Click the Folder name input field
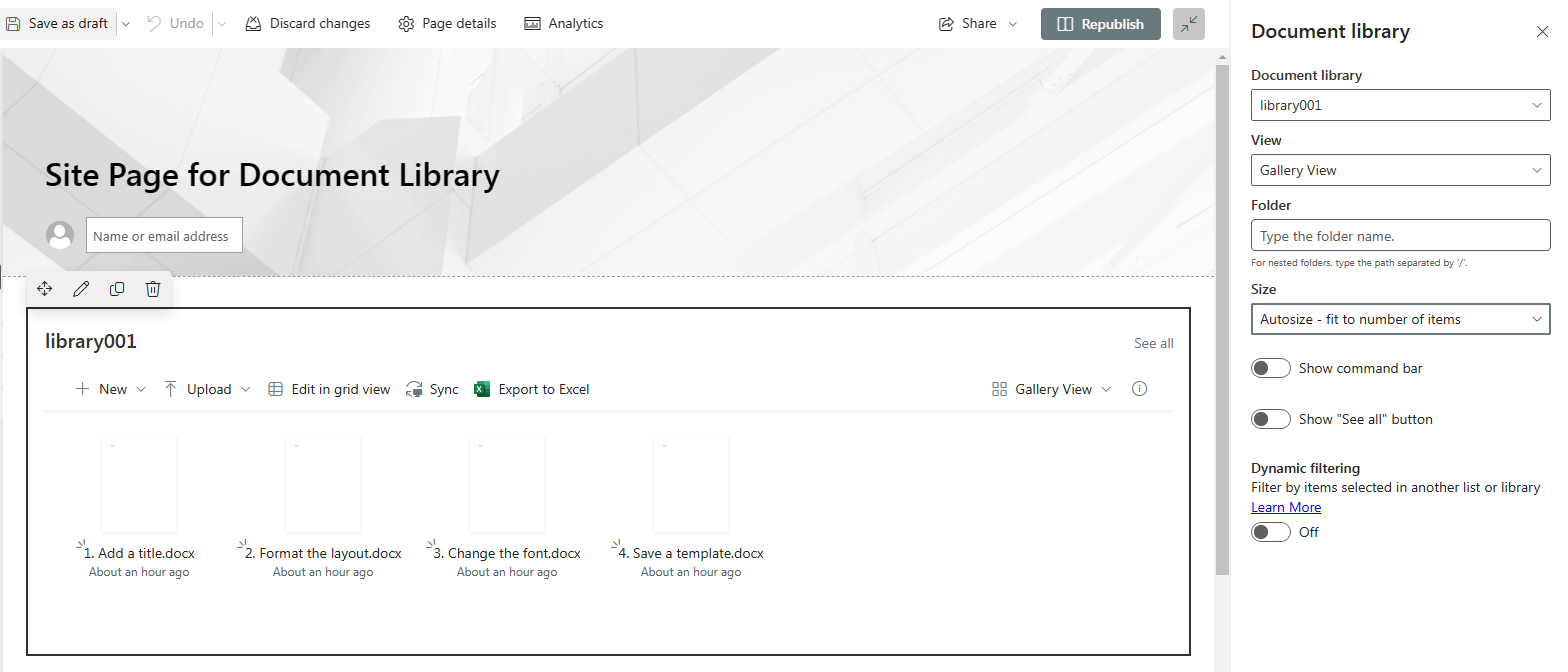The height and width of the screenshot is (672, 1568). [x=1400, y=236]
